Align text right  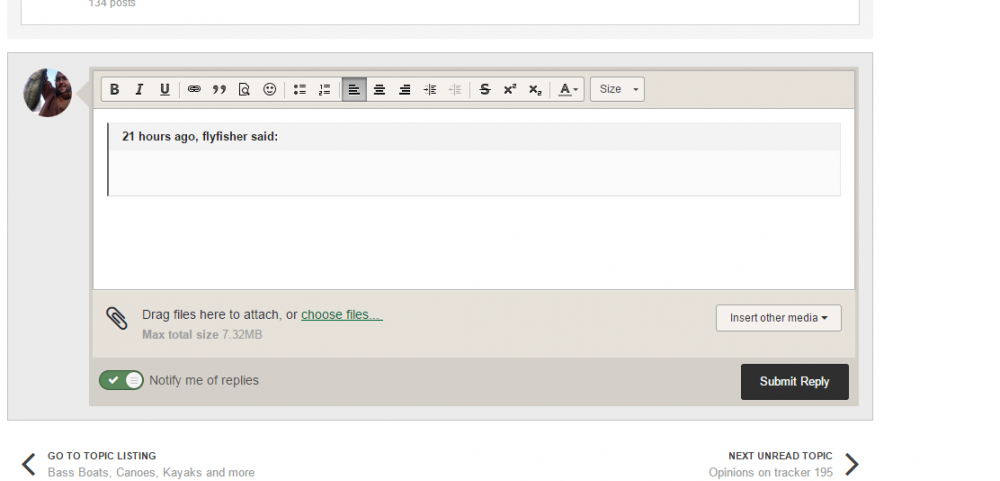pos(404,89)
